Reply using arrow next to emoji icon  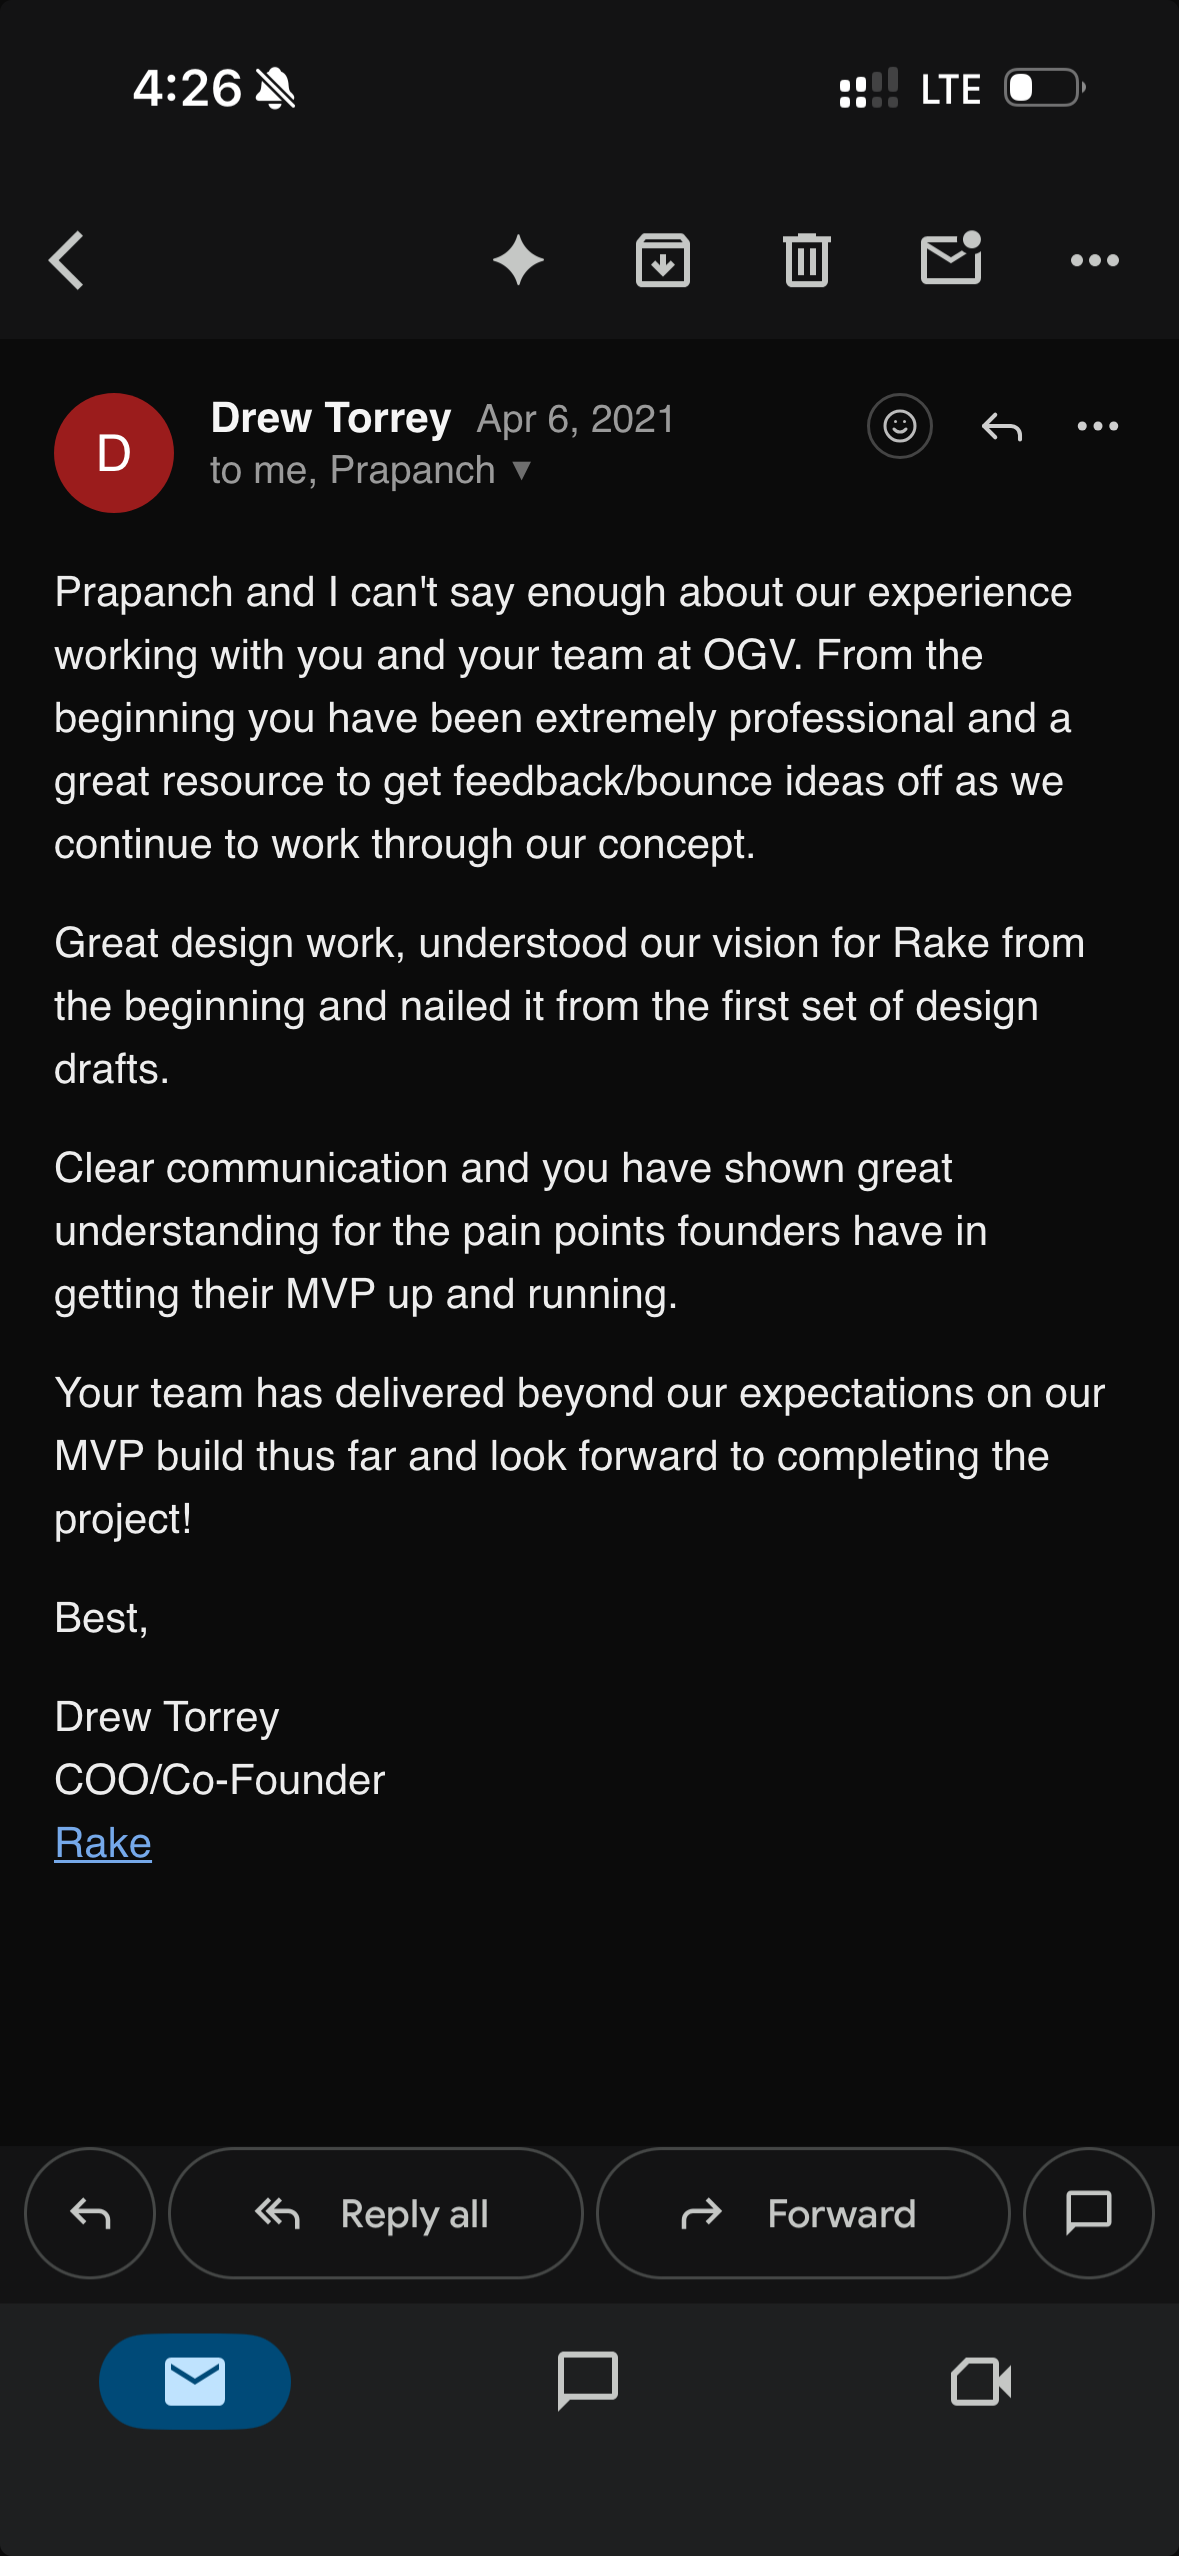pos(1002,427)
